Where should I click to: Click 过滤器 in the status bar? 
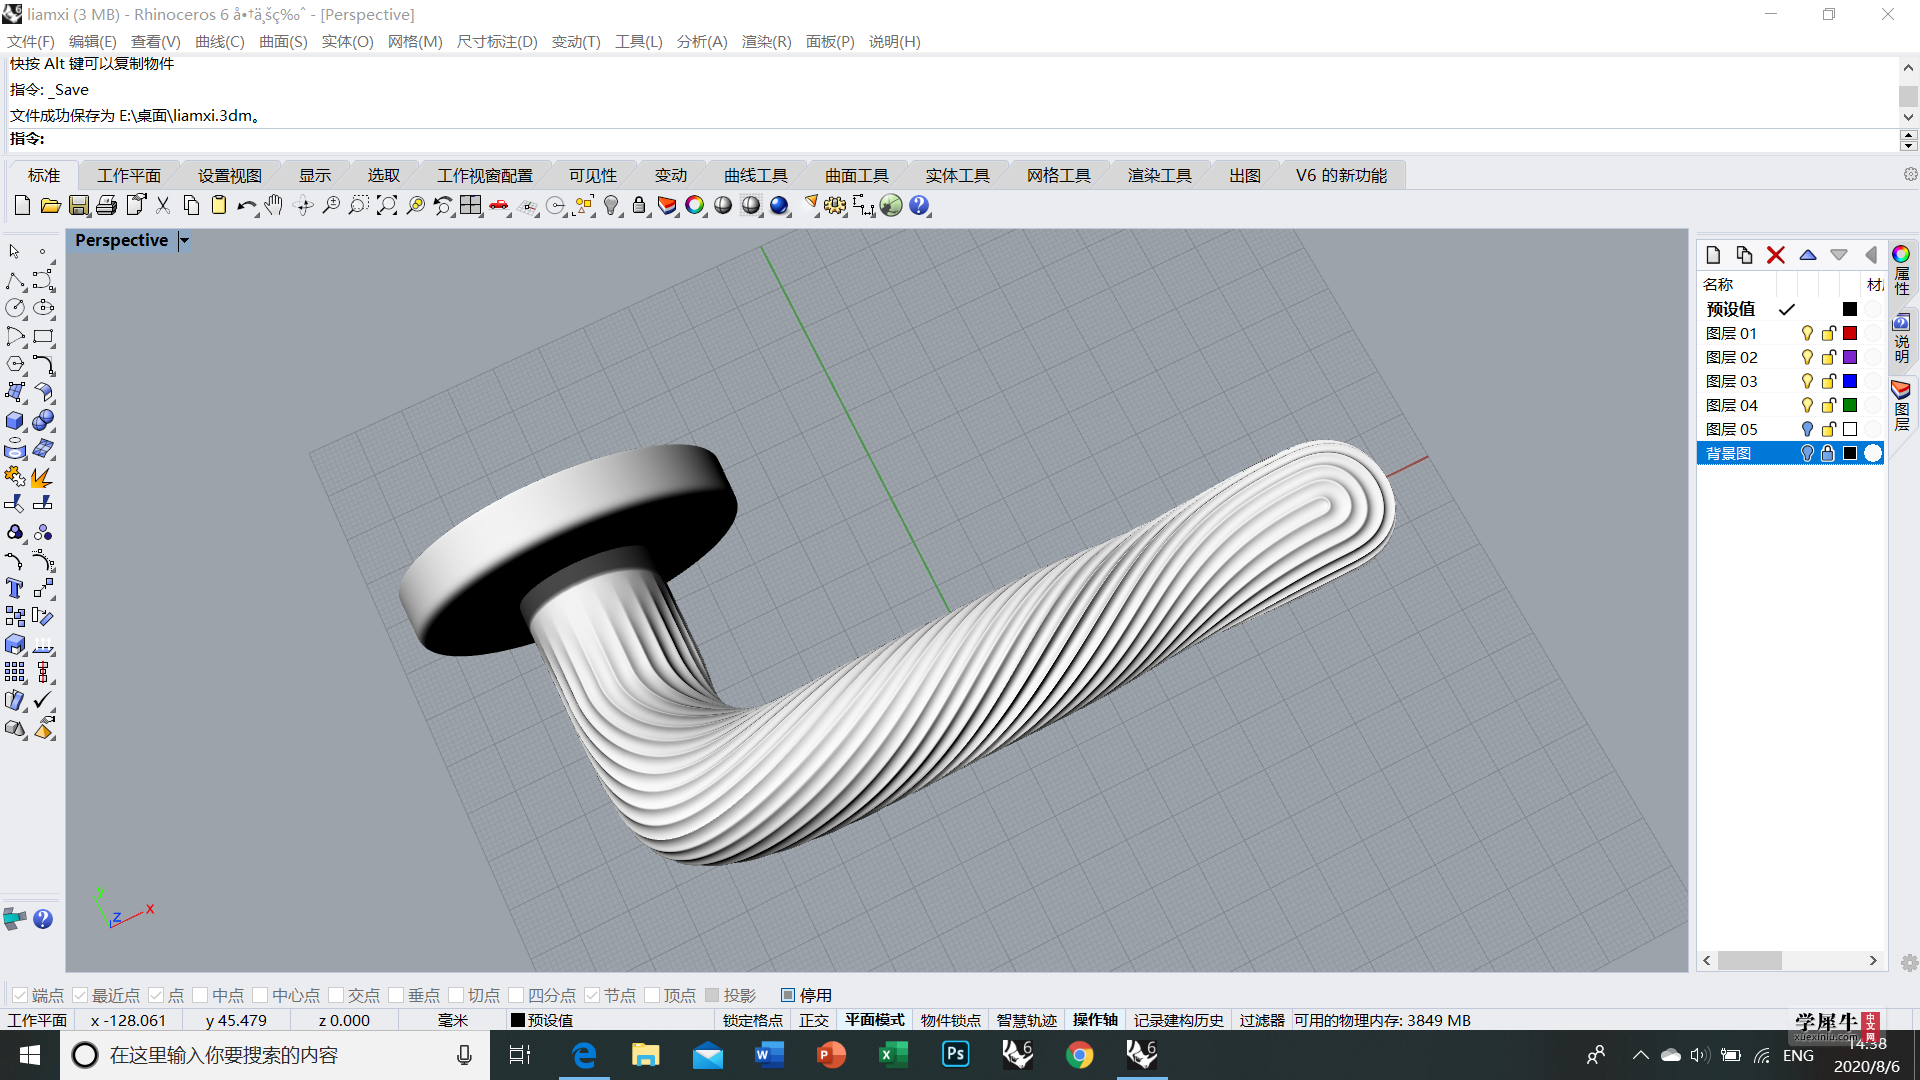(1261, 1021)
